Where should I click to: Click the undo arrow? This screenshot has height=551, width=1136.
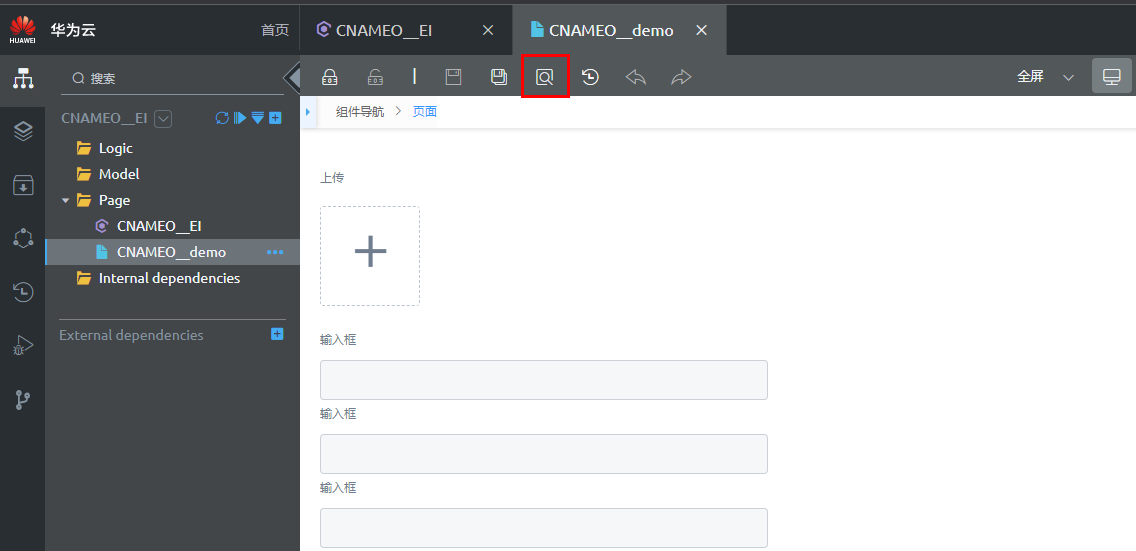point(635,77)
